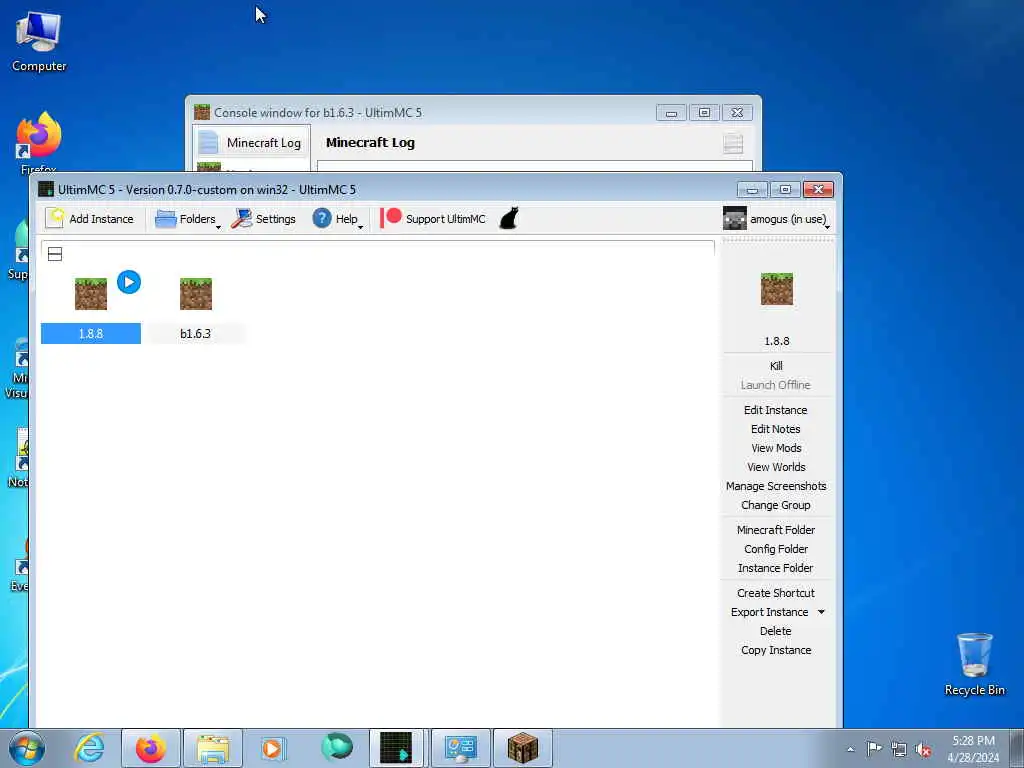1024x768 pixels.
Task: Launch Internet Explorer from the taskbar
Action: [x=89, y=748]
